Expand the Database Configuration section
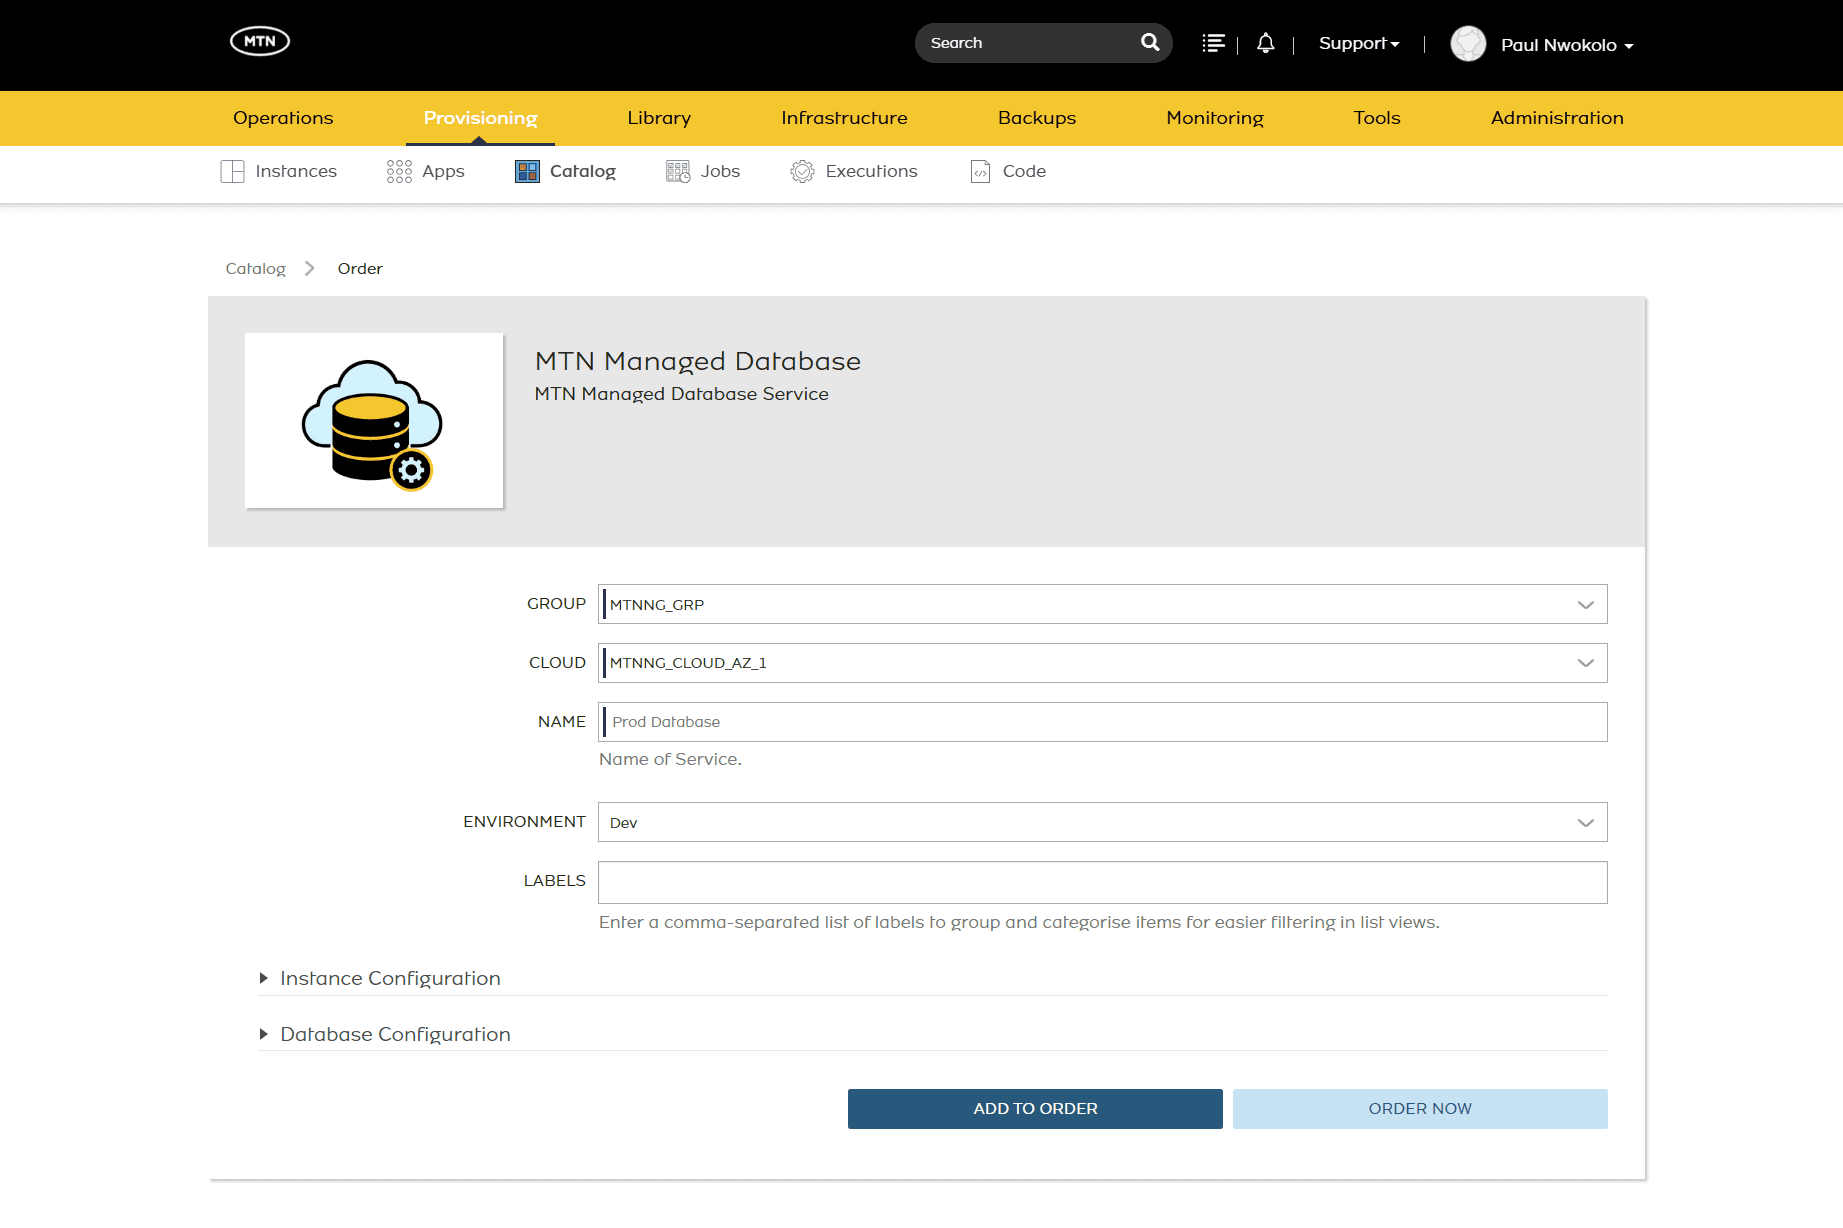1843x1228 pixels. 385,1034
